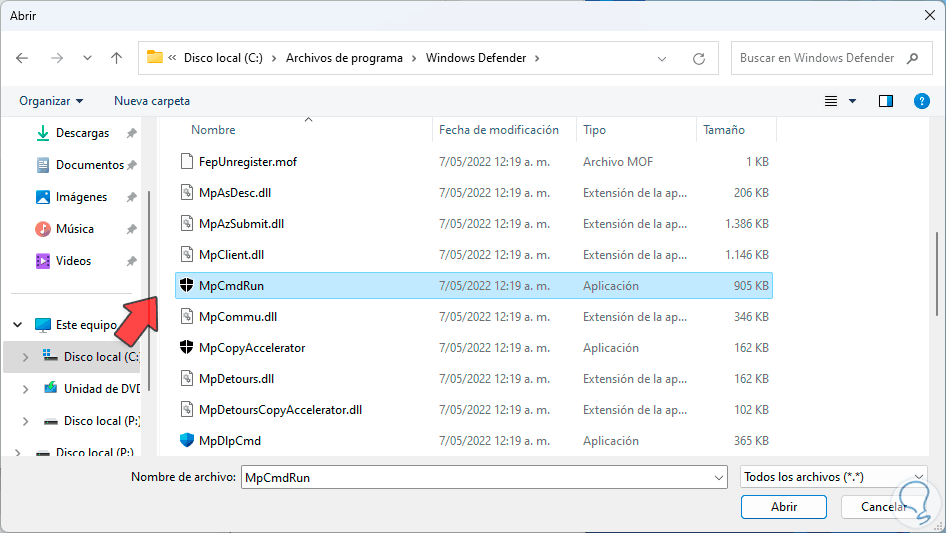The image size is (946, 533).
Task: Change the view layout icon
Action: 831,101
